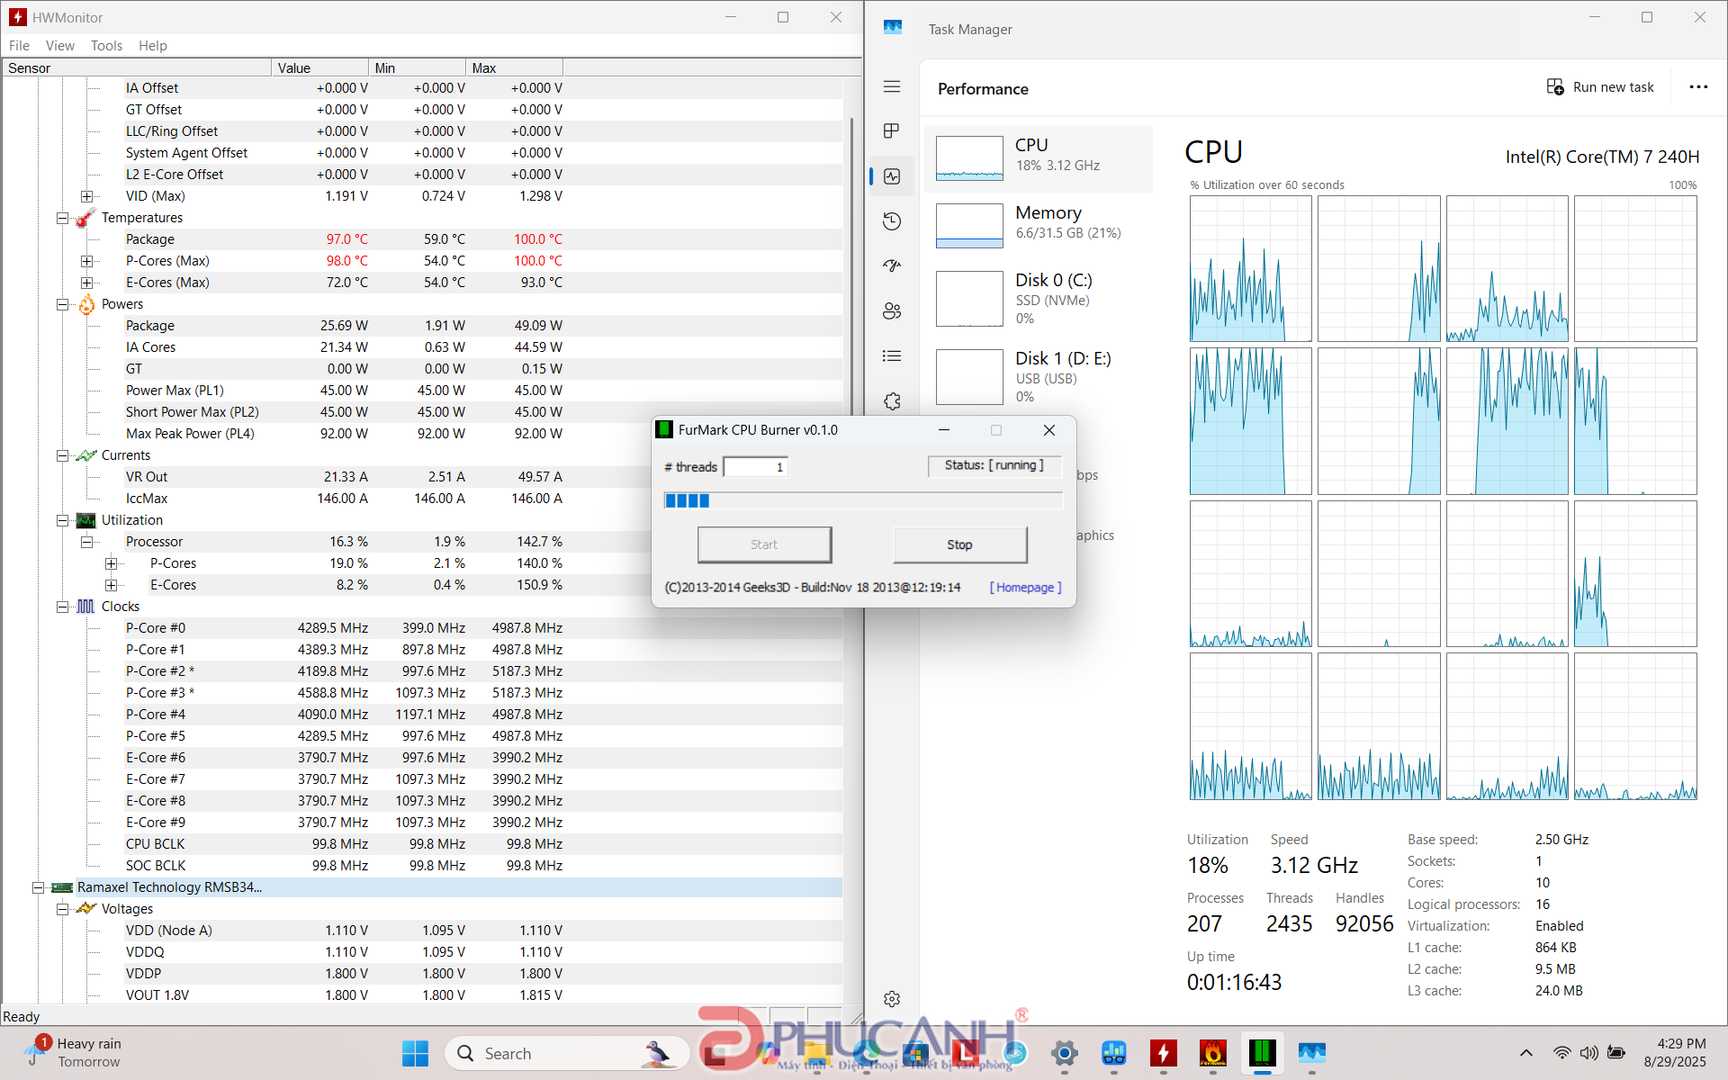Switch to CPU Burner green taskbar icon
This screenshot has height=1080, width=1728.
coord(1262,1053)
